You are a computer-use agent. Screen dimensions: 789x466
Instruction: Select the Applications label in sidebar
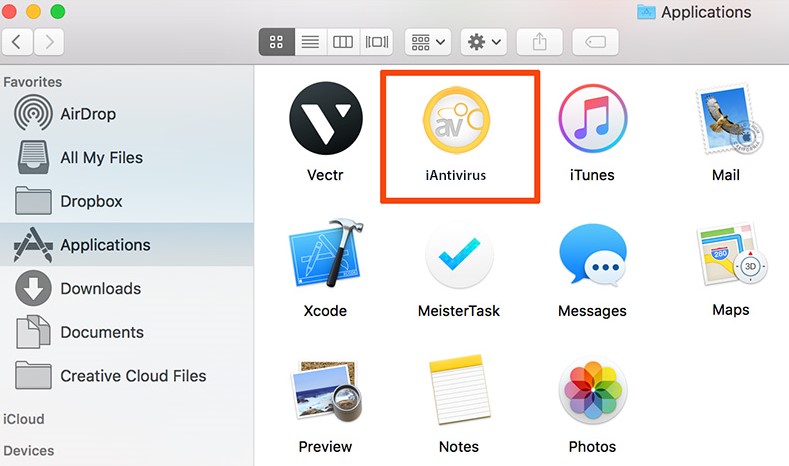coord(105,245)
